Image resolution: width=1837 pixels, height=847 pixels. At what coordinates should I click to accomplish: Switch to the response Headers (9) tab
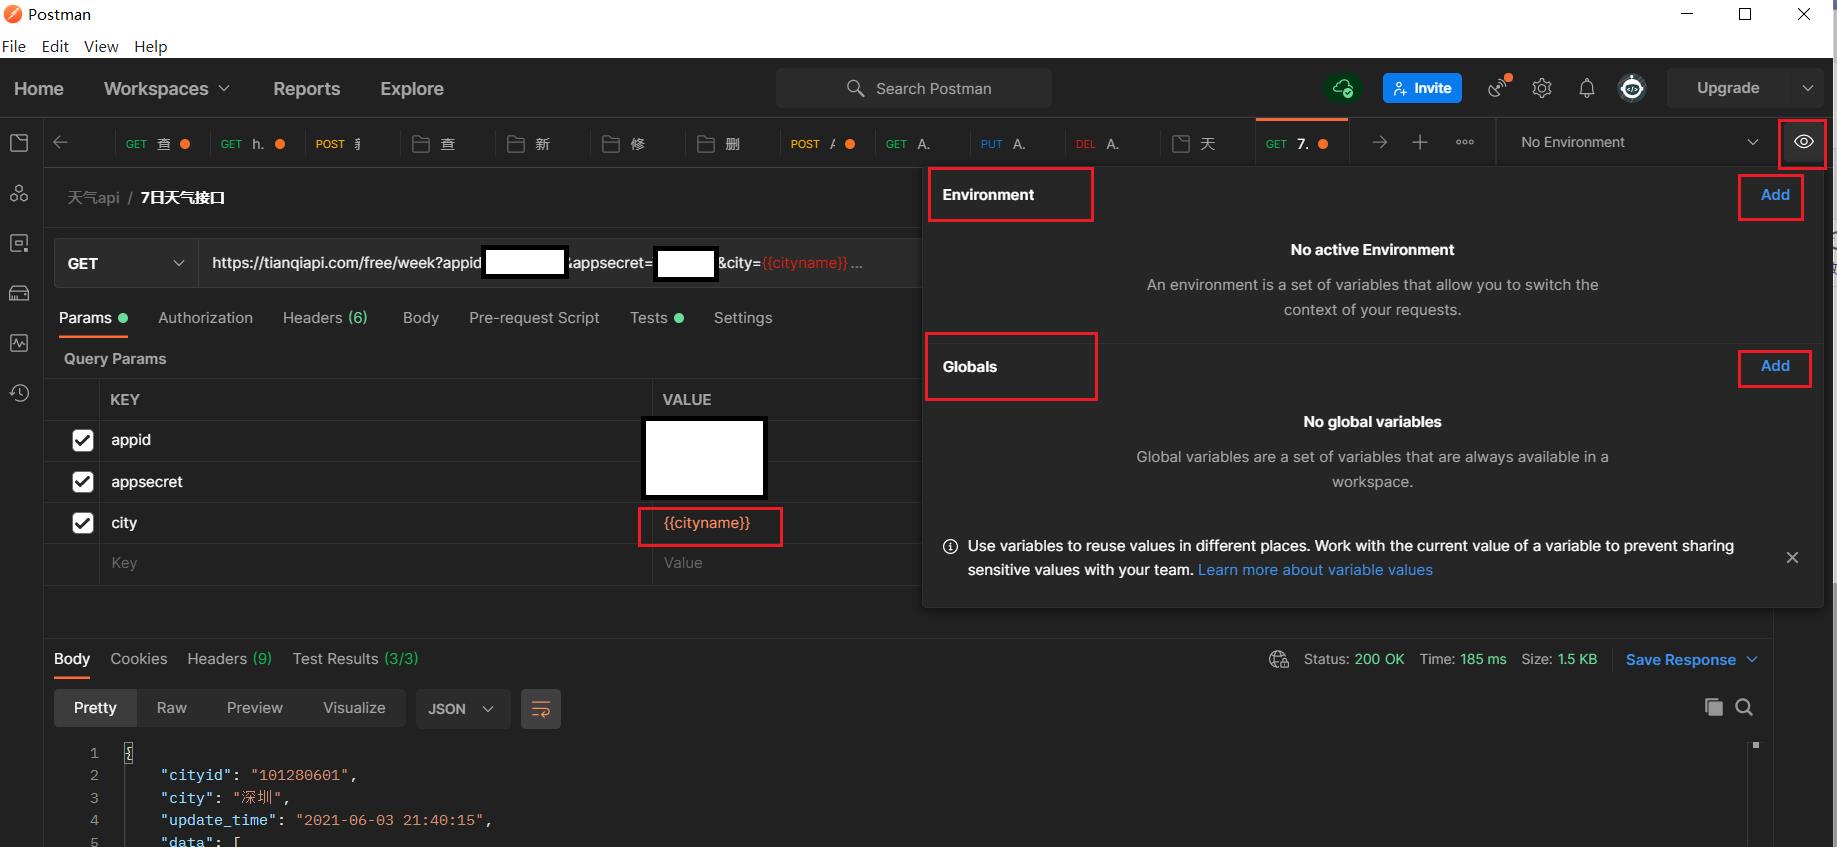coord(229,658)
